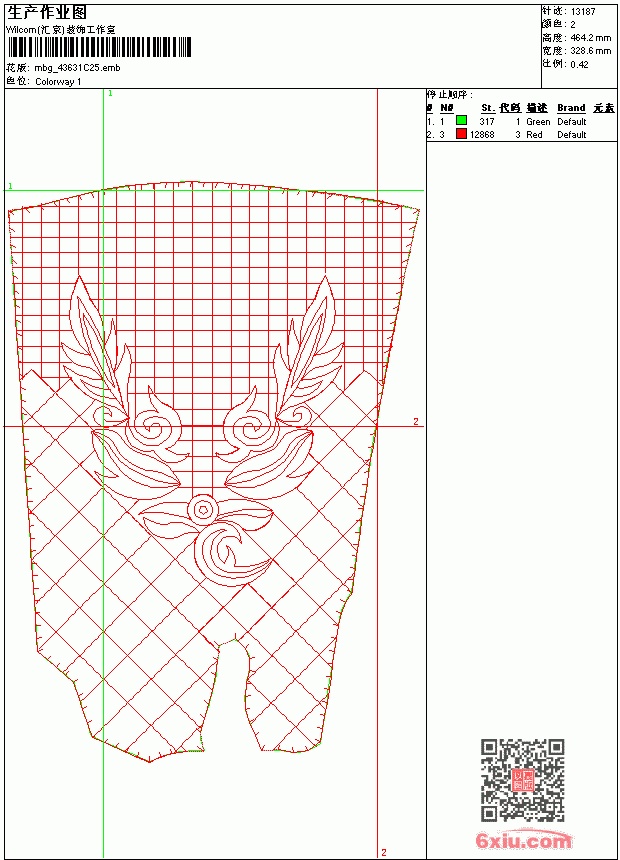Click the red color swatch in stop sequence

(461, 133)
